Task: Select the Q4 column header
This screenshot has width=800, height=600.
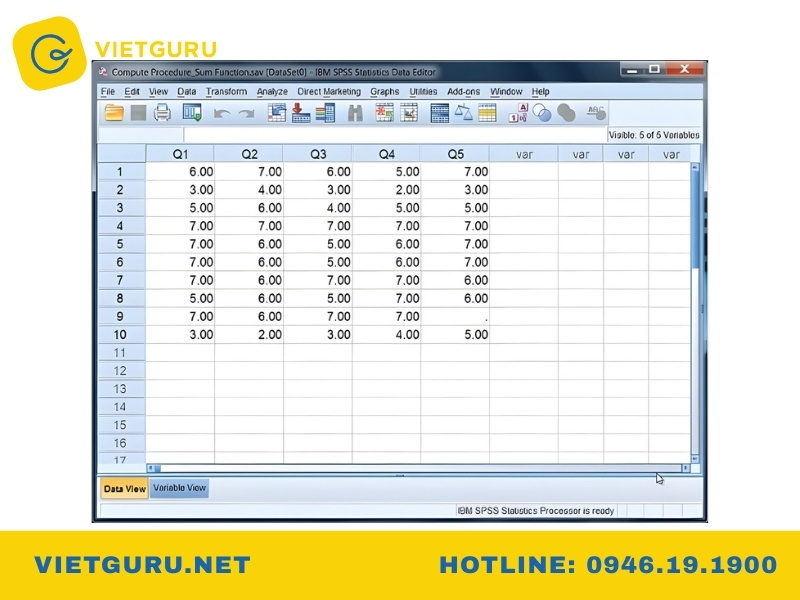Action: 387,154
